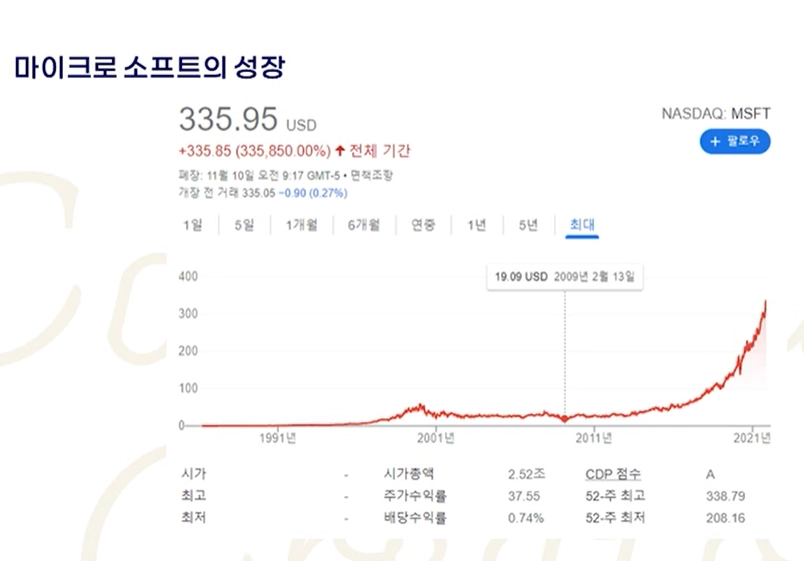Click the 1991년 x-axis label
Image resolution: width=804 pixels, height=561 pixels.
277,438
